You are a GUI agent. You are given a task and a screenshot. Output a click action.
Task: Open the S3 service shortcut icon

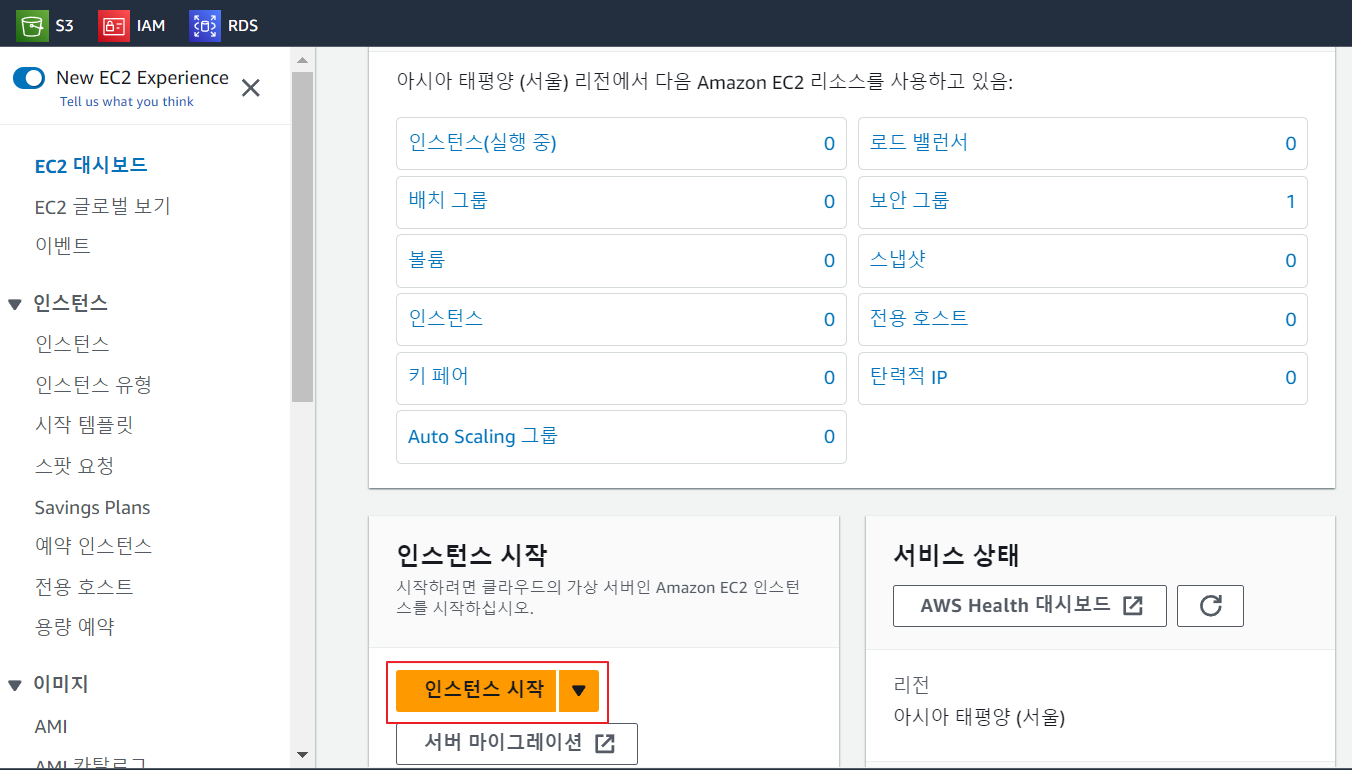(x=32, y=25)
